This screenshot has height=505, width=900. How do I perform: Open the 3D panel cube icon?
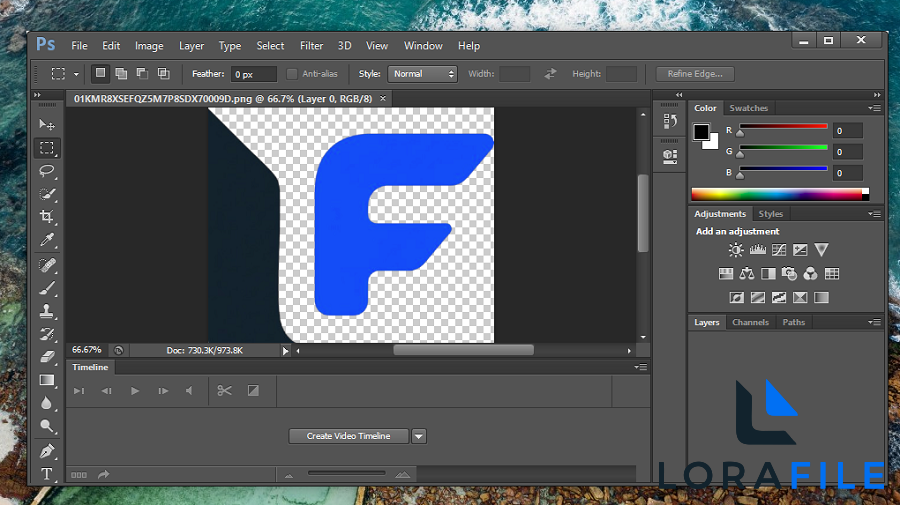point(670,156)
